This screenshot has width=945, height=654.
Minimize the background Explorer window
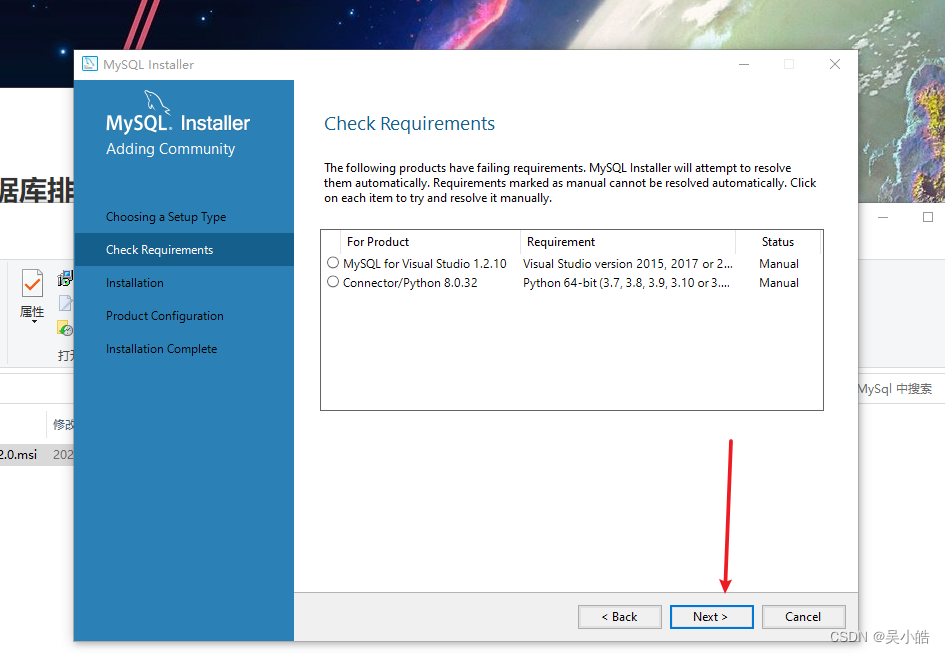coord(883,217)
